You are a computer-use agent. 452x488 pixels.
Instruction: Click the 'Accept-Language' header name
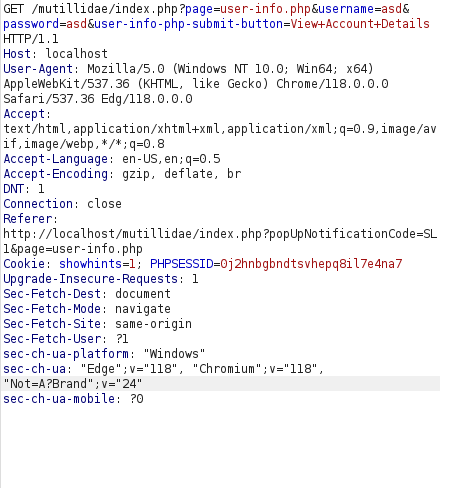[x=56, y=159]
